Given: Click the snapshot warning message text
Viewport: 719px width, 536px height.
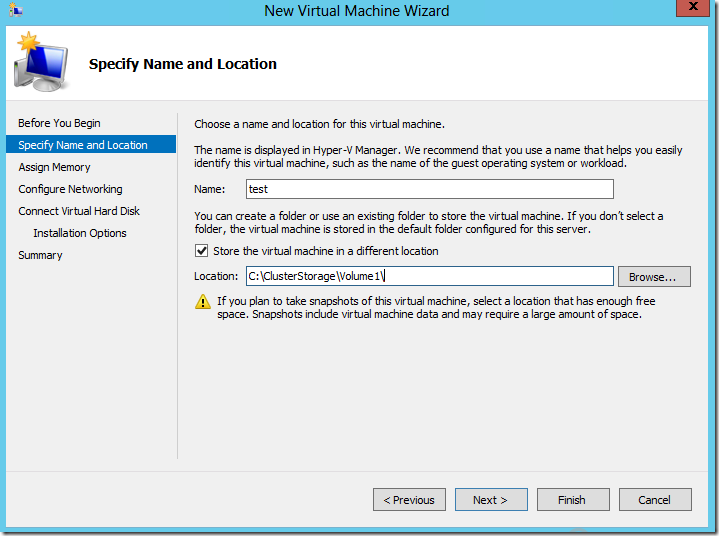Looking at the screenshot, I should click(436, 307).
